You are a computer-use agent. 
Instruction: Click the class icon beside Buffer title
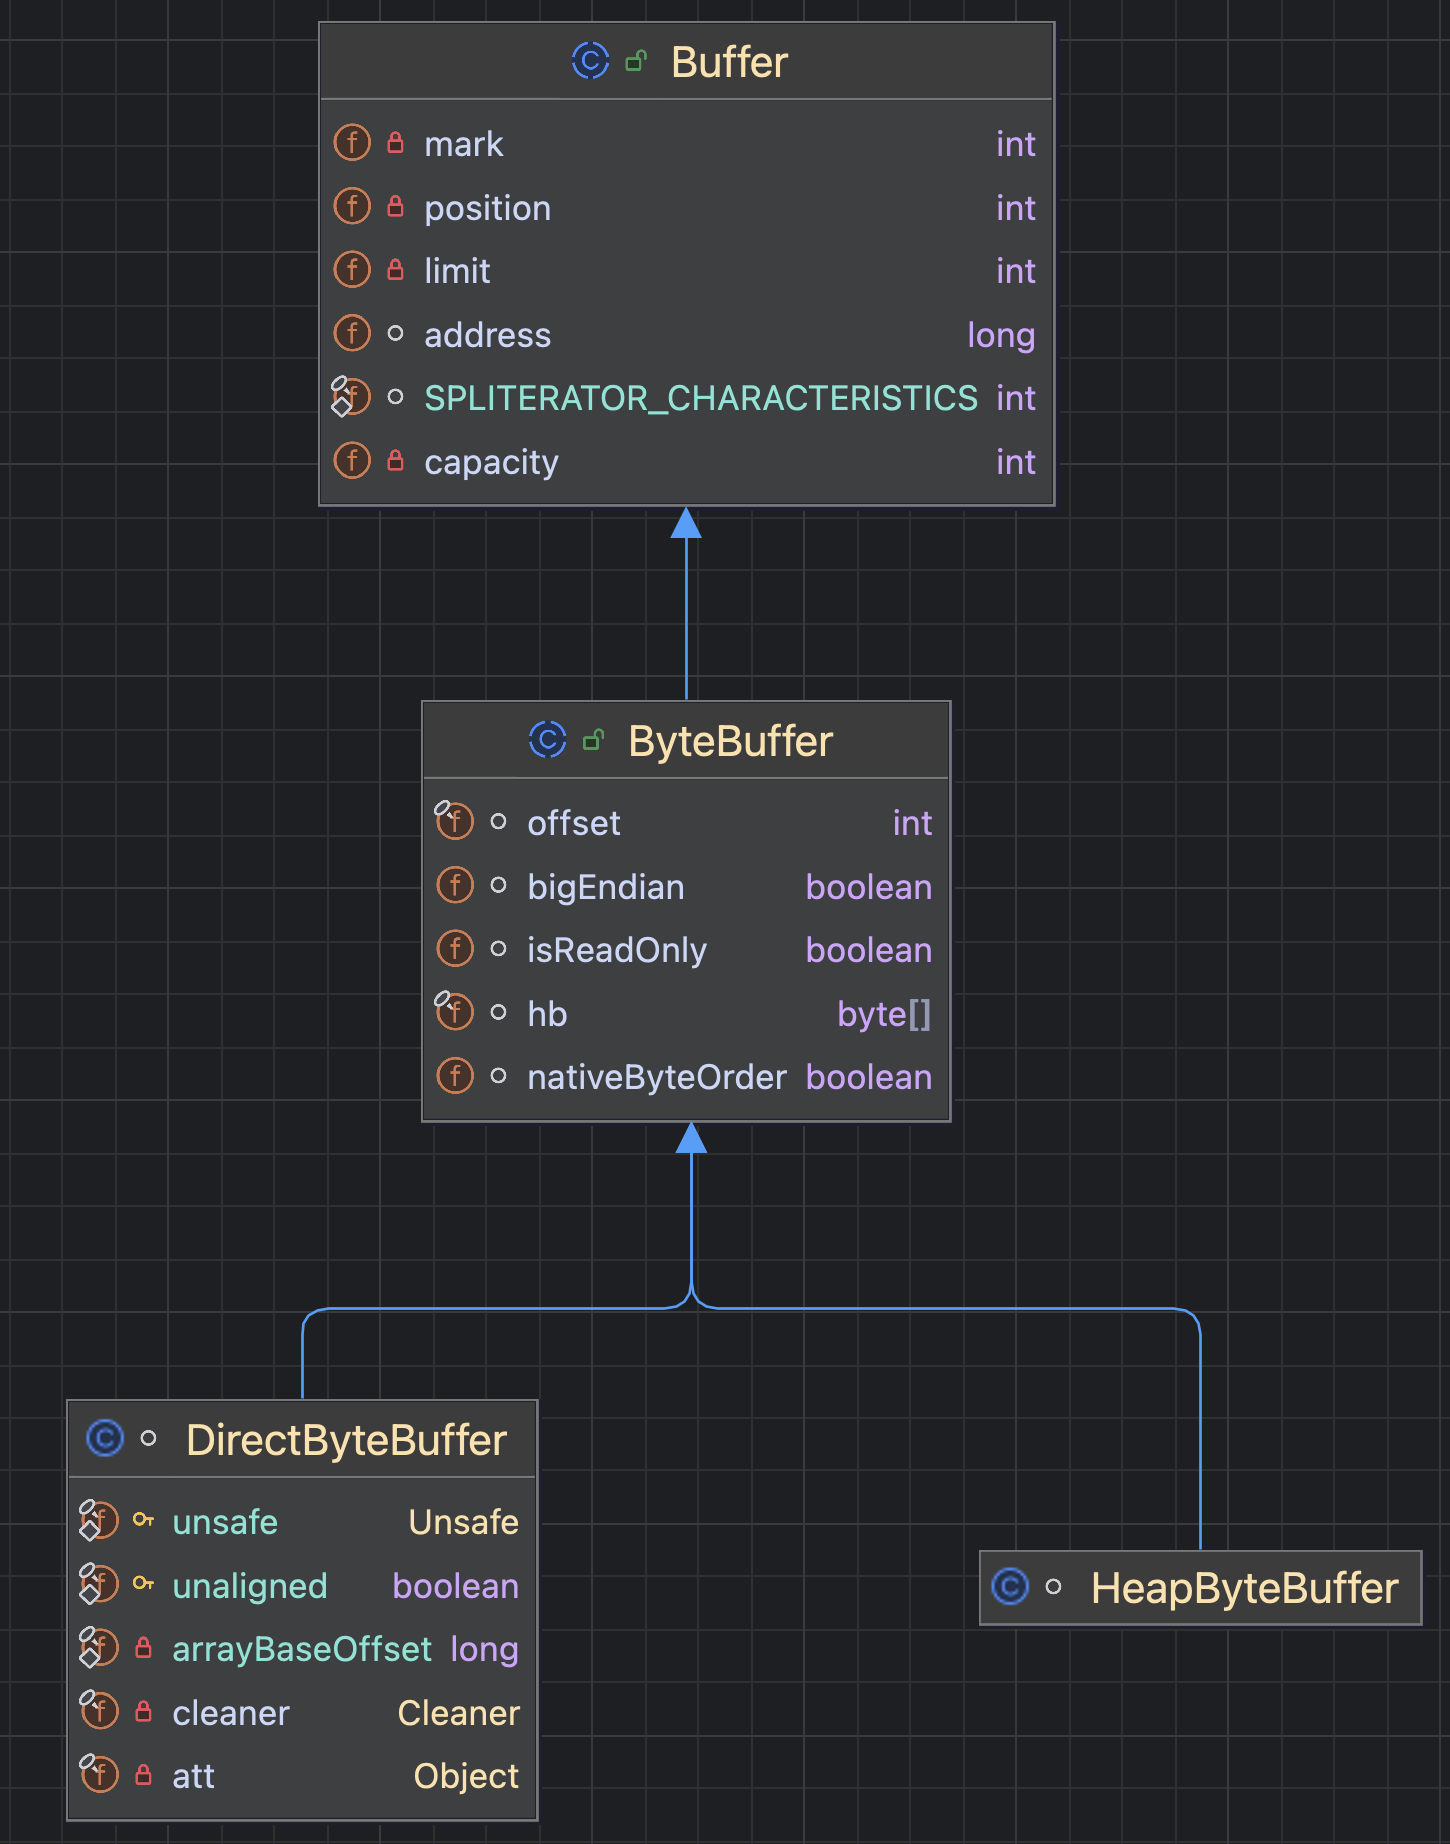click(x=590, y=61)
